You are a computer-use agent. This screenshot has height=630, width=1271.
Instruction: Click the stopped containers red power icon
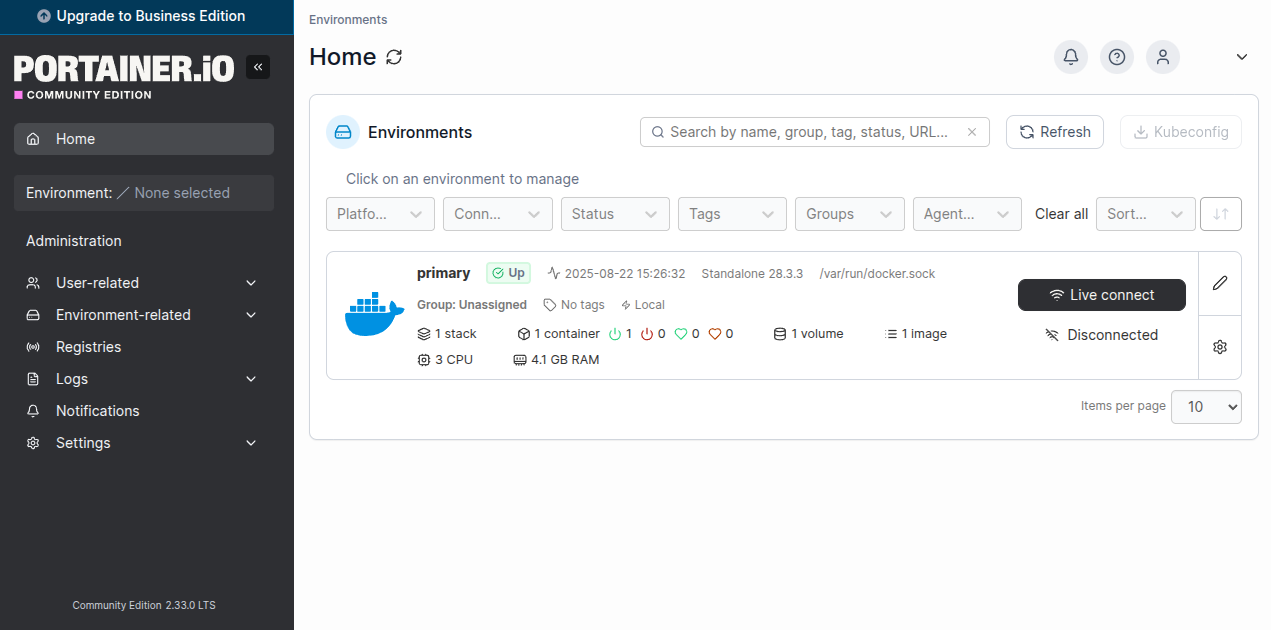647,334
